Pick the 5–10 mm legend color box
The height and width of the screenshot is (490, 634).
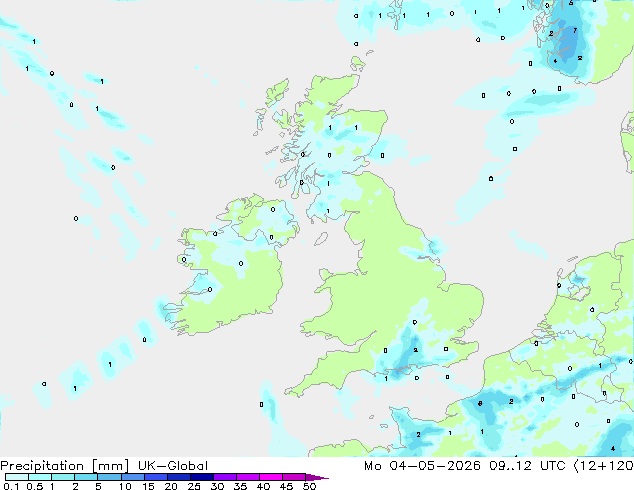[109, 477]
